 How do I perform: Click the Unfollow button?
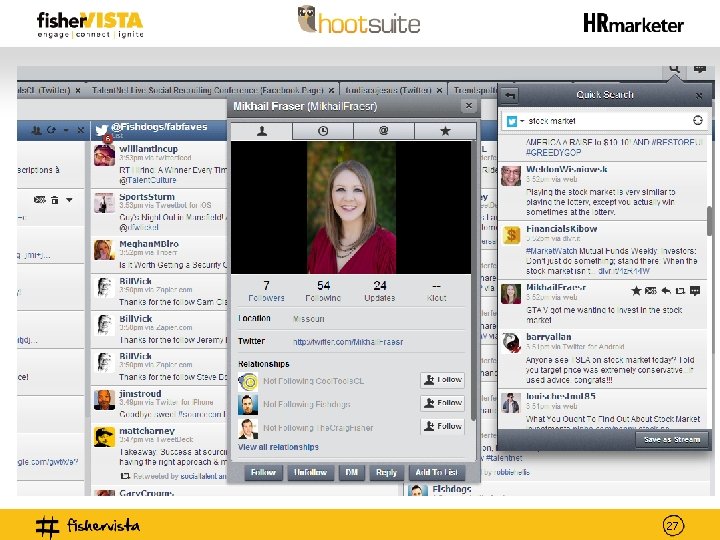click(310, 472)
